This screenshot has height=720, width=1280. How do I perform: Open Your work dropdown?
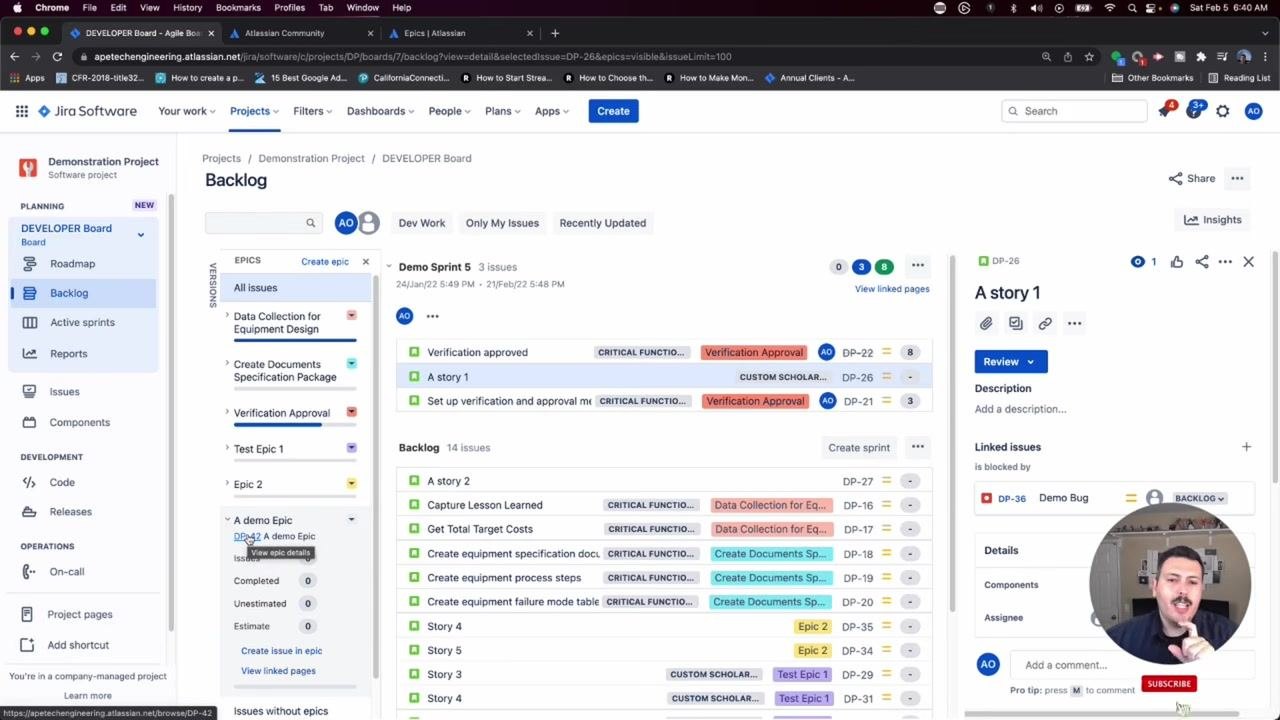pos(187,111)
